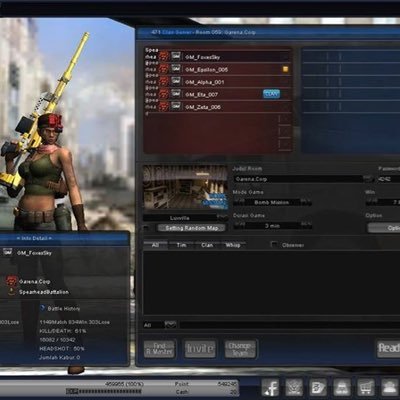Open the clan emblem icon in bottom bar

pos(294,388)
